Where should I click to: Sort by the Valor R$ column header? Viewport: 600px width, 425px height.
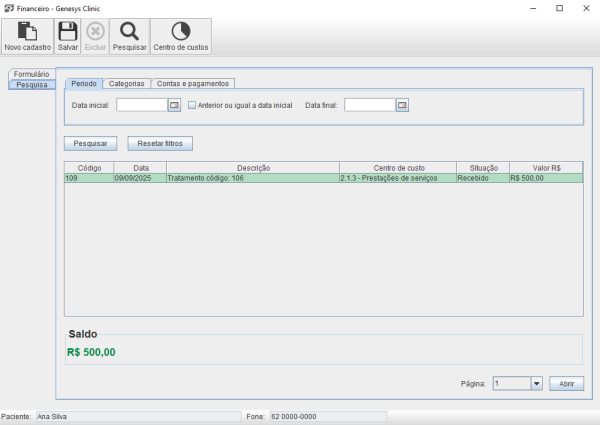point(546,167)
